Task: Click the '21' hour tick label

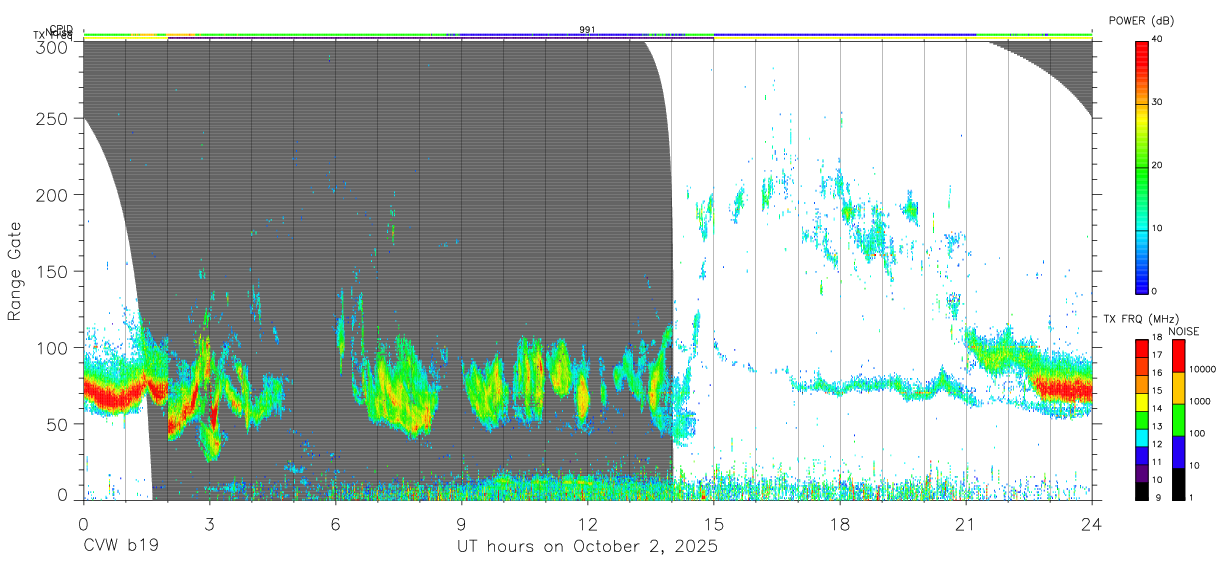Action: pyautogui.click(x=966, y=523)
